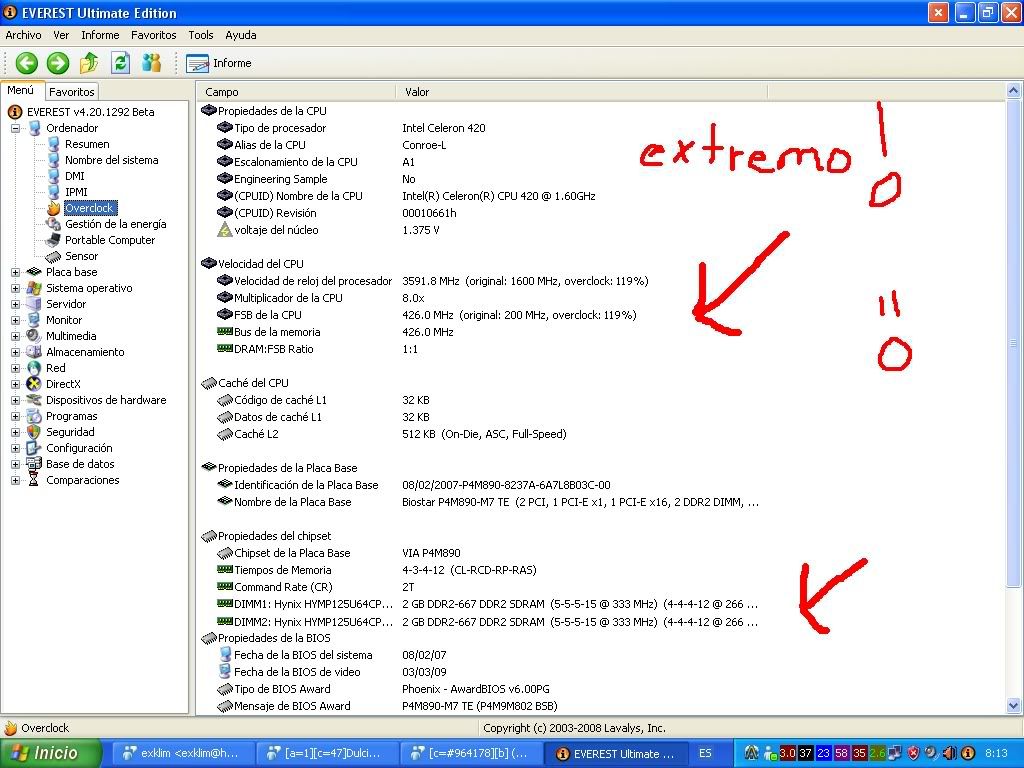
Task: Click the Valor column header
Action: click(581, 92)
